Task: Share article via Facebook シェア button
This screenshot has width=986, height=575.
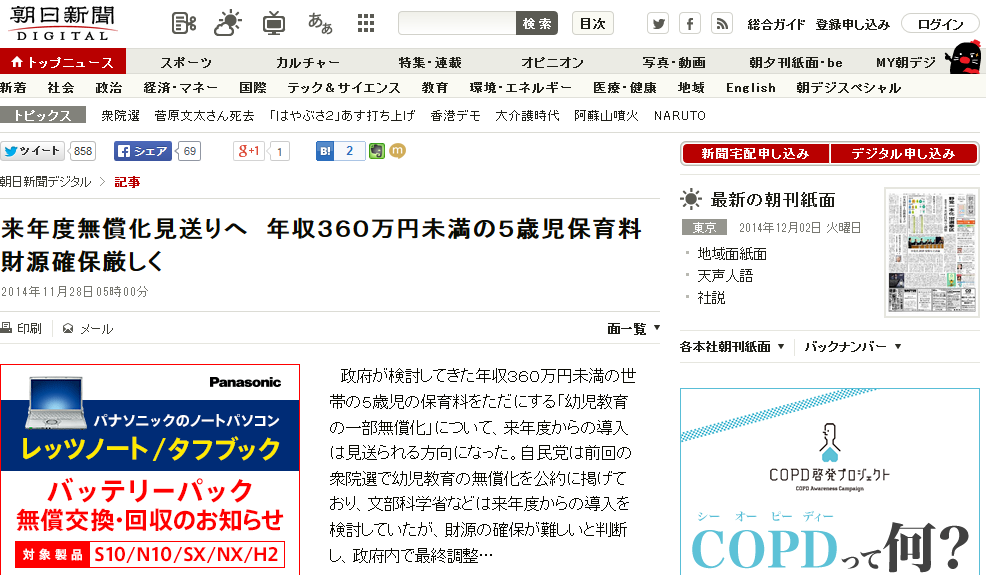Action: (x=143, y=151)
